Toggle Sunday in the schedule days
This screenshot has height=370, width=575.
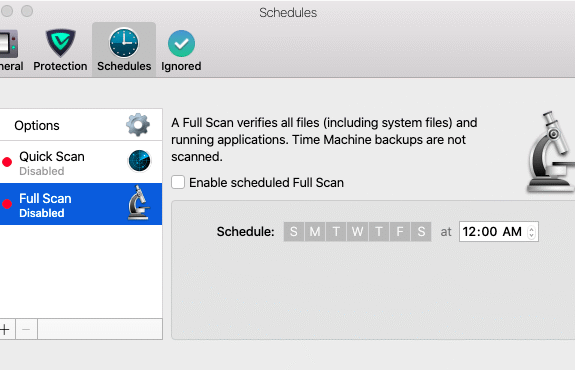[294, 231]
